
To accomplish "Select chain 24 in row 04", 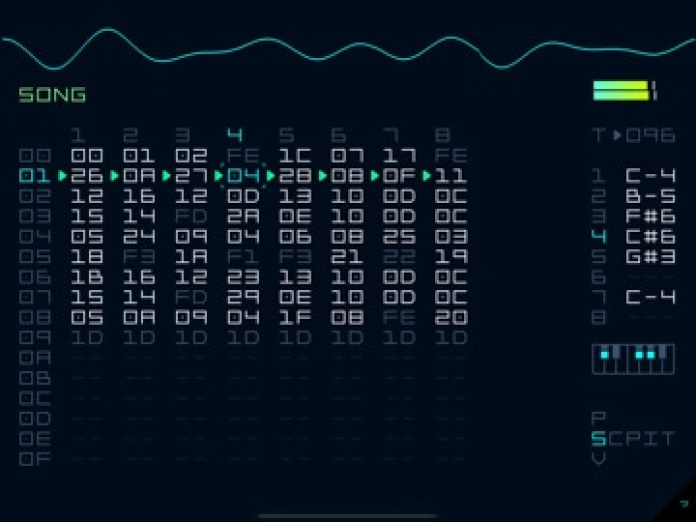I will tap(139, 237).
